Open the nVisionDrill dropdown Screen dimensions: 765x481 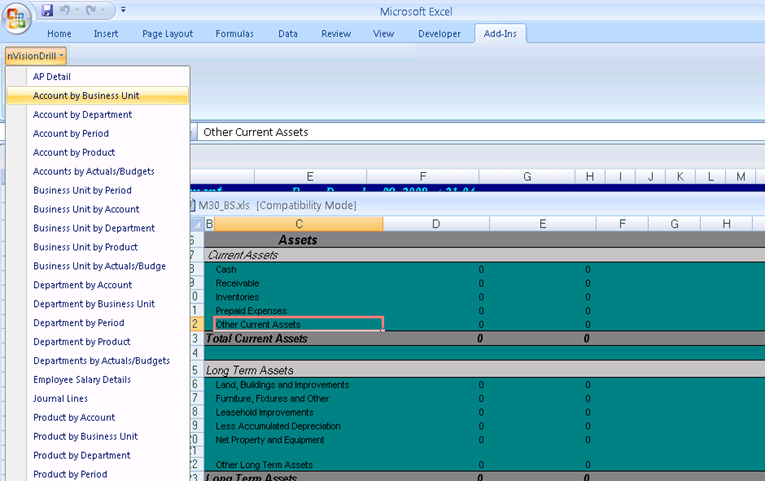point(36,56)
